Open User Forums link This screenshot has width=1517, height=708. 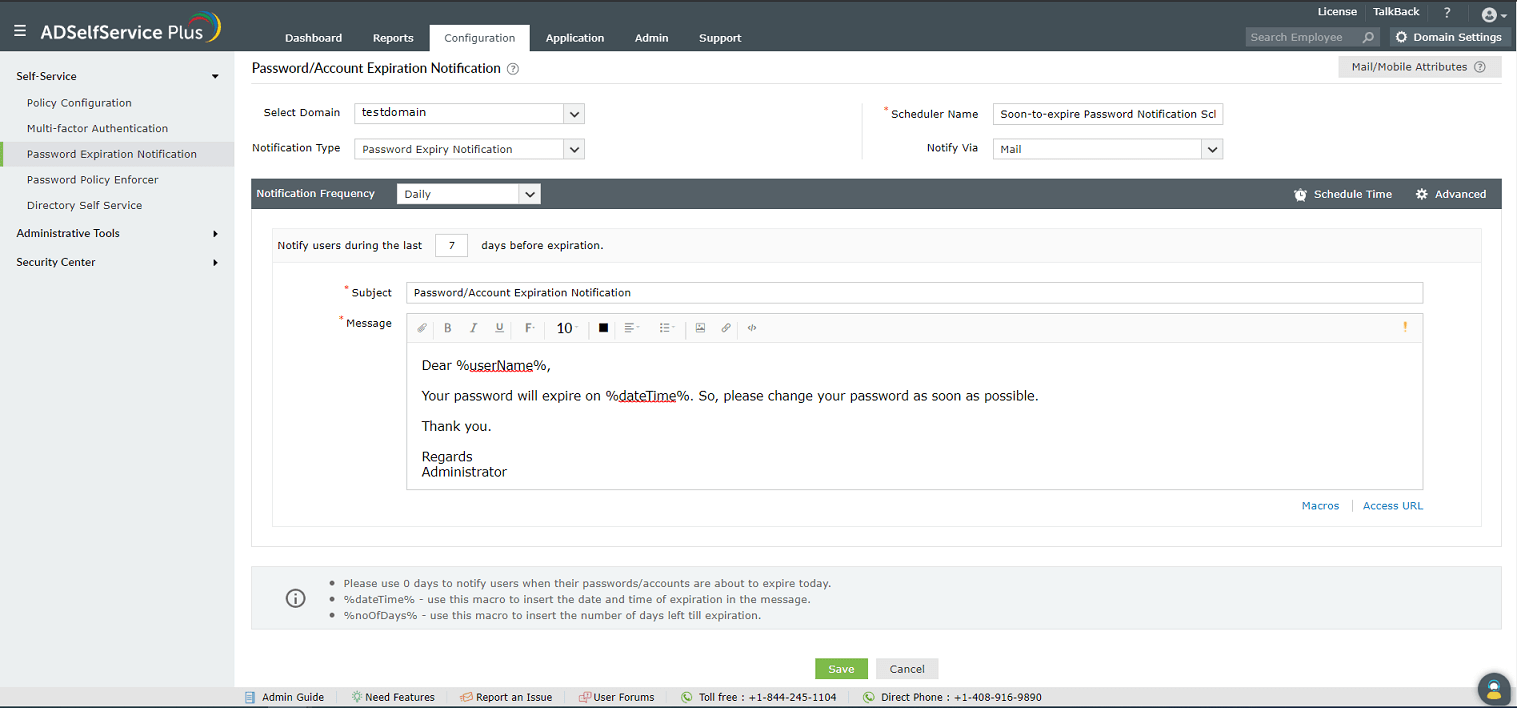616,697
